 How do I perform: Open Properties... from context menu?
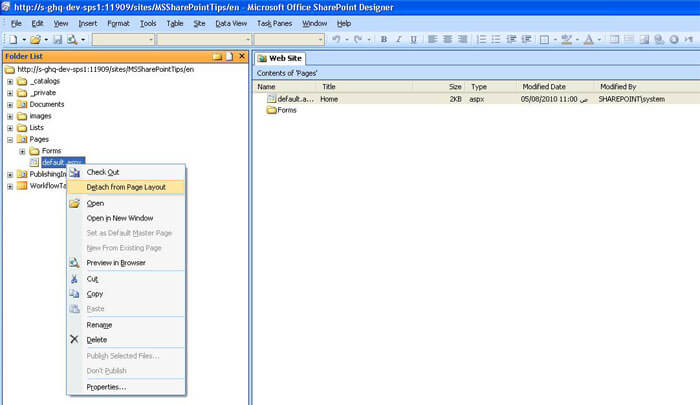(x=126, y=387)
